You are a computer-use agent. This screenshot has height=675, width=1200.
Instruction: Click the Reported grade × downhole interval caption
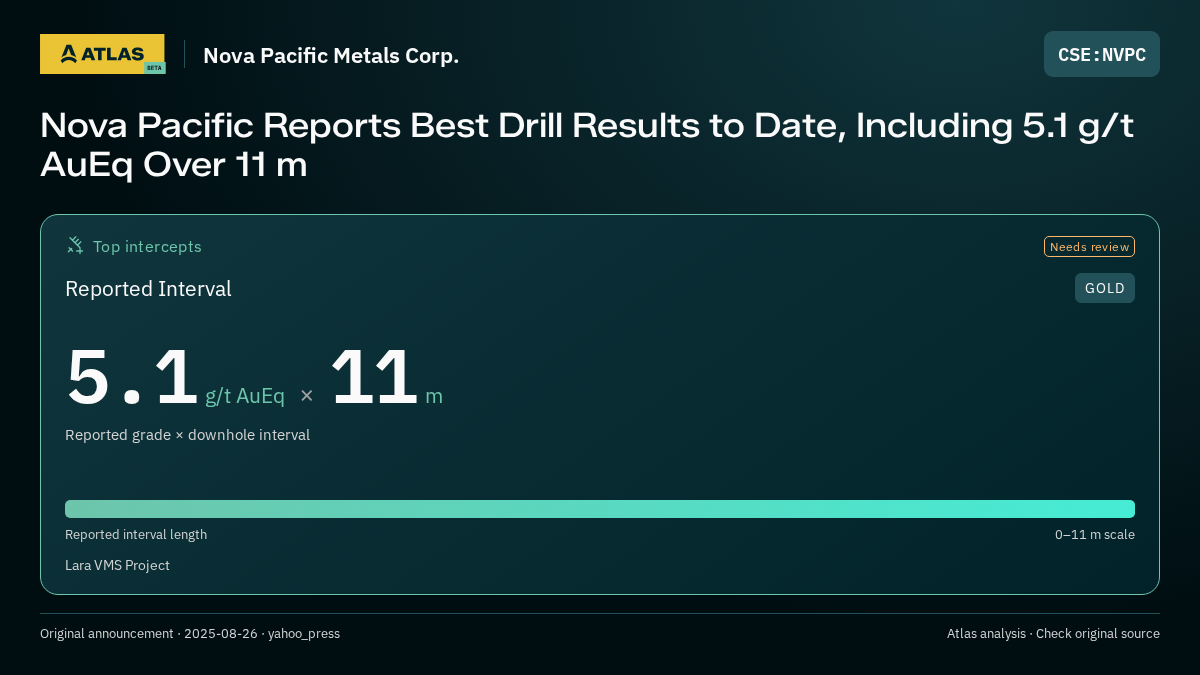tap(187, 435)
